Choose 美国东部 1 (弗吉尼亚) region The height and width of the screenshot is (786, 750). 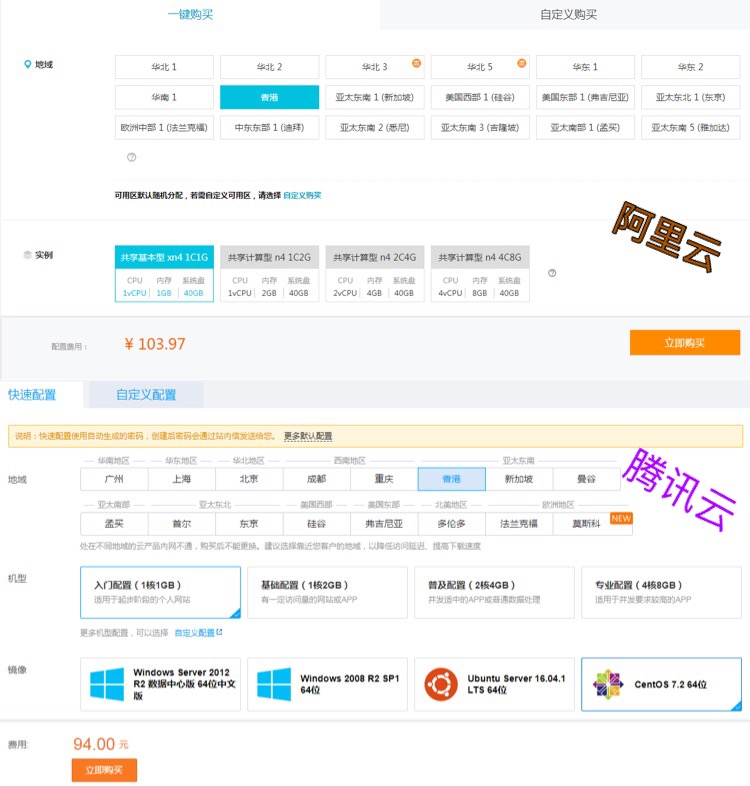[x=586, y=97]
